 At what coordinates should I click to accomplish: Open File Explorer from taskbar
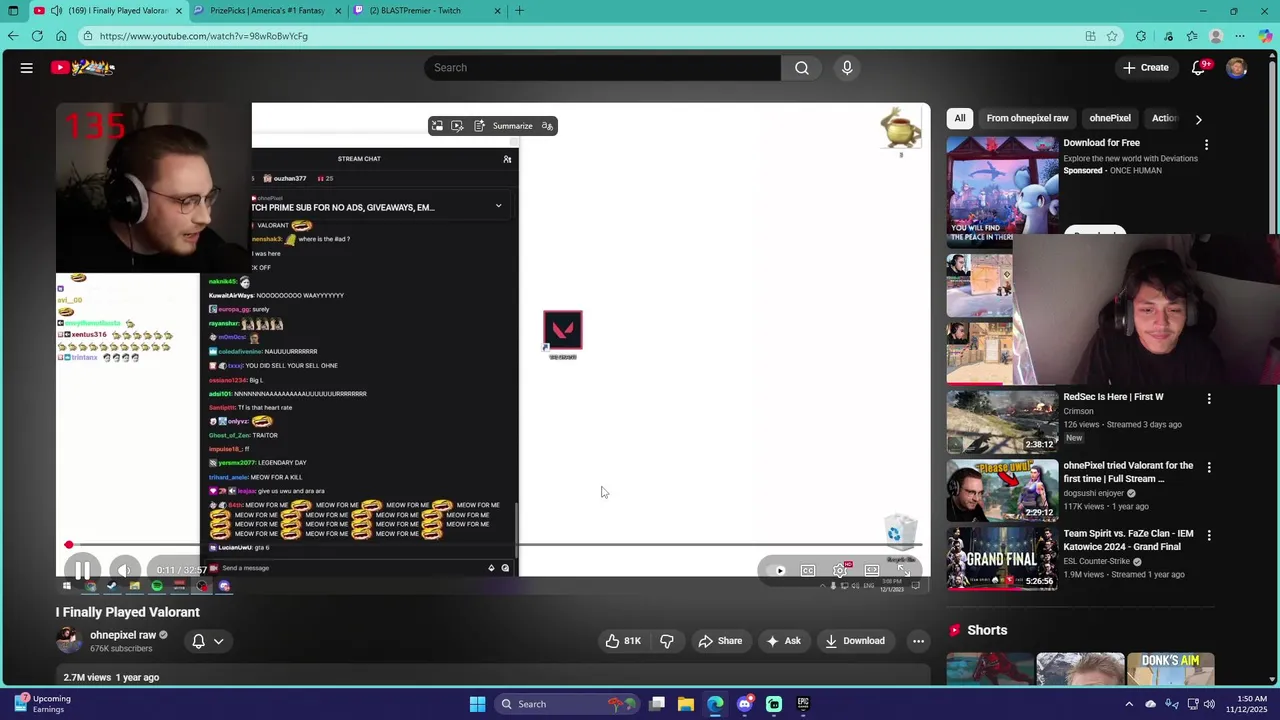(686, 704)
